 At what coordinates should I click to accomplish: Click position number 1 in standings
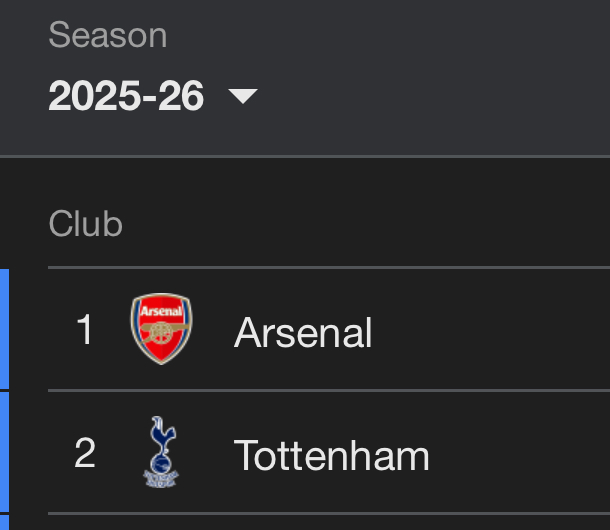tap(85, 330)
